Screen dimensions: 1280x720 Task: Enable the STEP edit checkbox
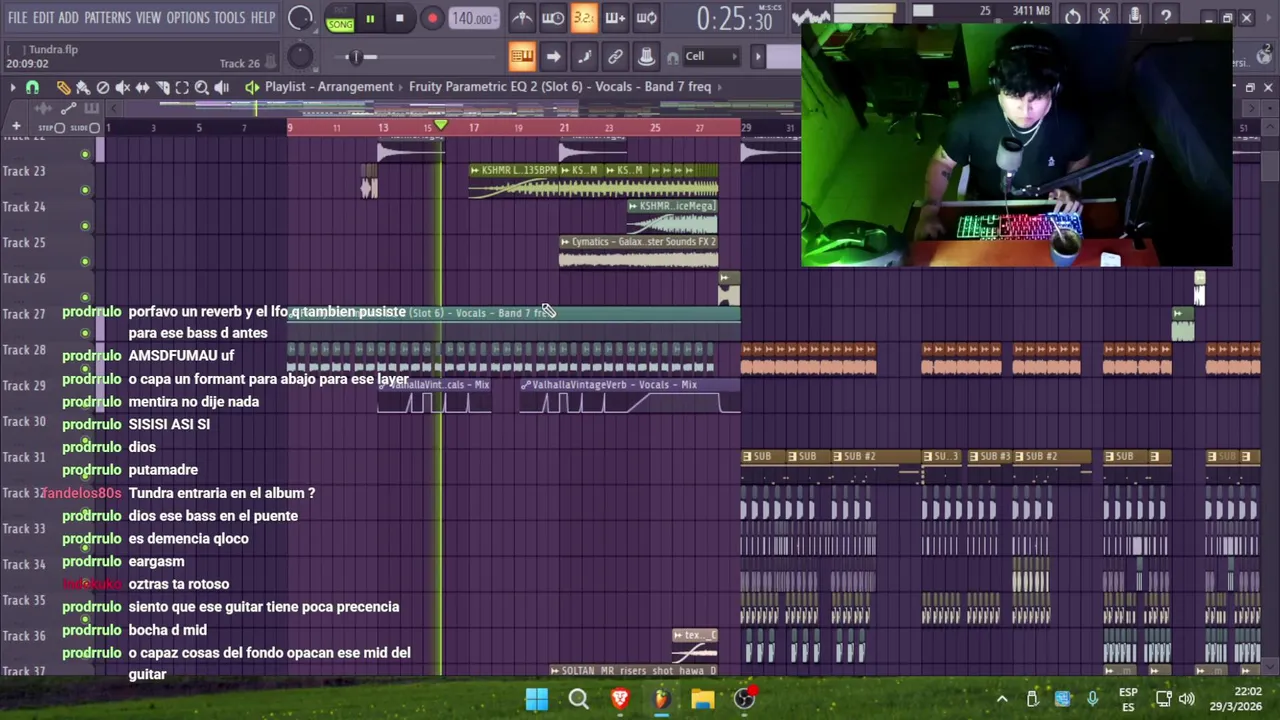59,128
